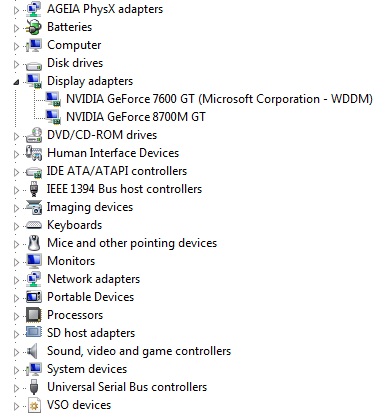Image resolution: width=390 pixels, height=419 pixels.
Task: Select the Monitors category label
Action: 71,261
